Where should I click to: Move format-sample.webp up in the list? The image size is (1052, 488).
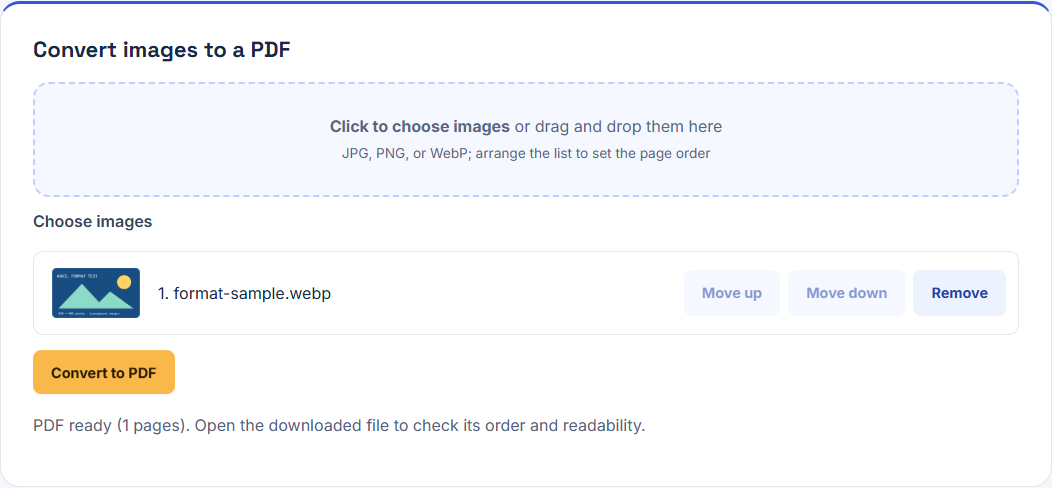(732, 293)
